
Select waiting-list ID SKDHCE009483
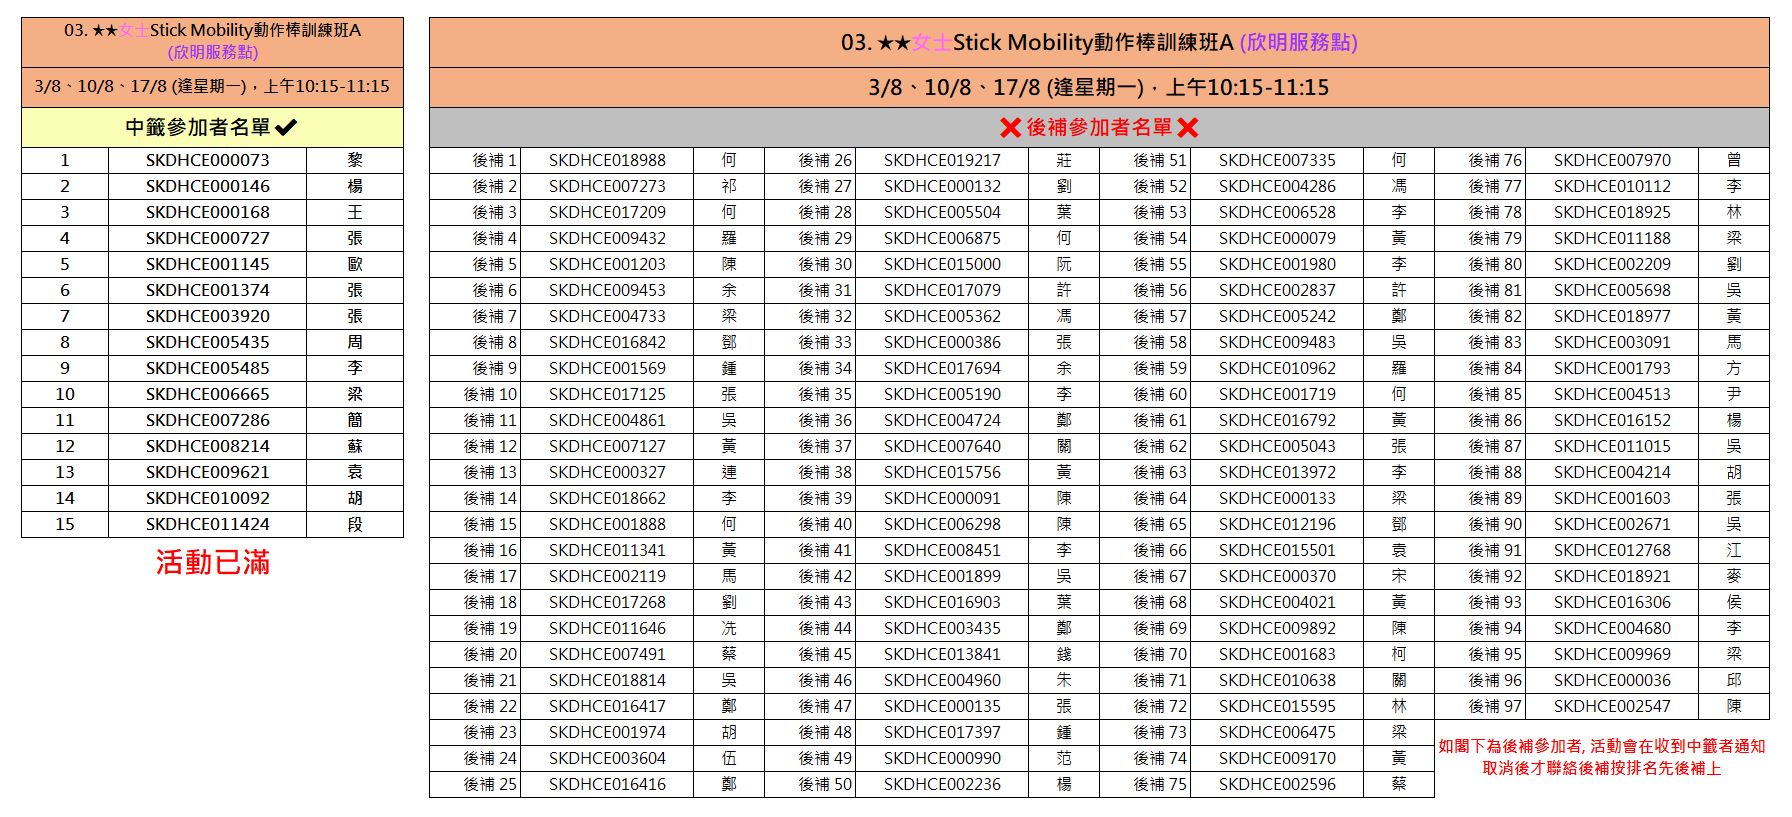[1277, 342]
